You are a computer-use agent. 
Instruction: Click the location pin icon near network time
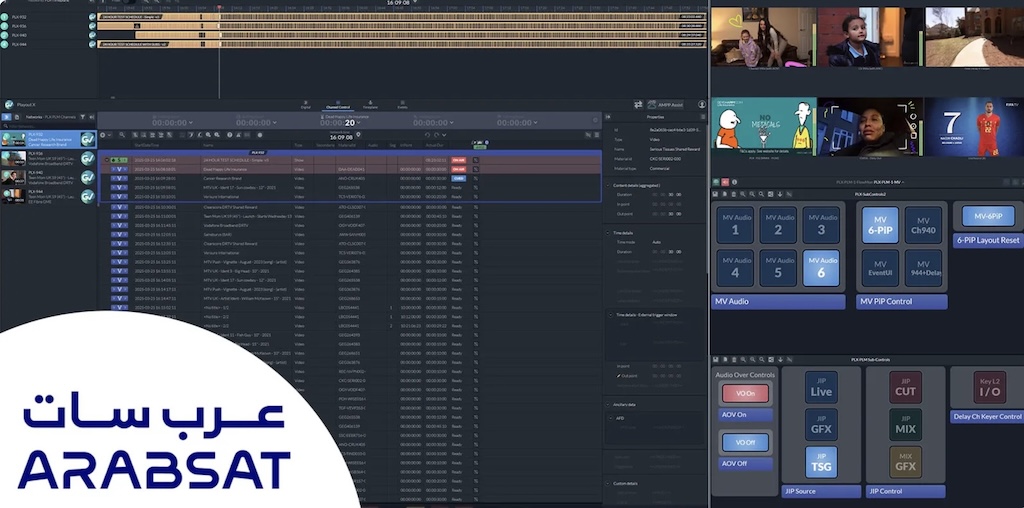(359, 135)
